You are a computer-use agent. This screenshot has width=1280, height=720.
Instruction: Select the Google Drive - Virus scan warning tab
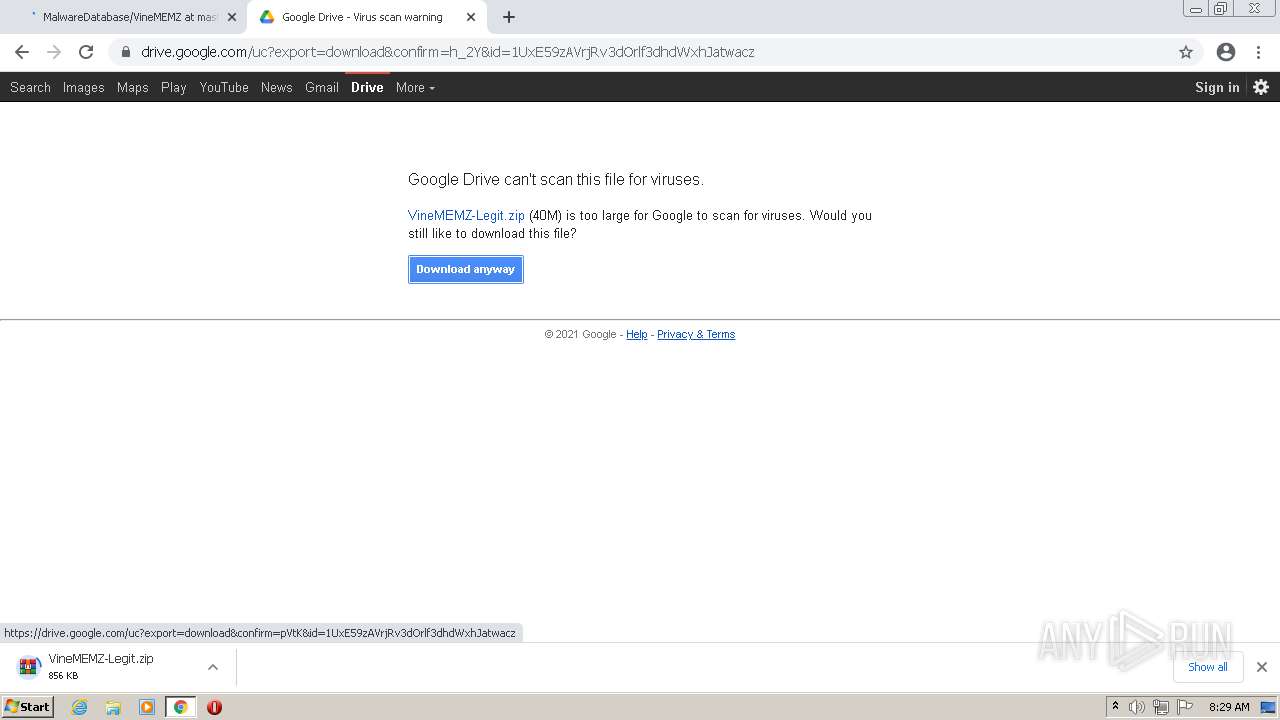366,17
